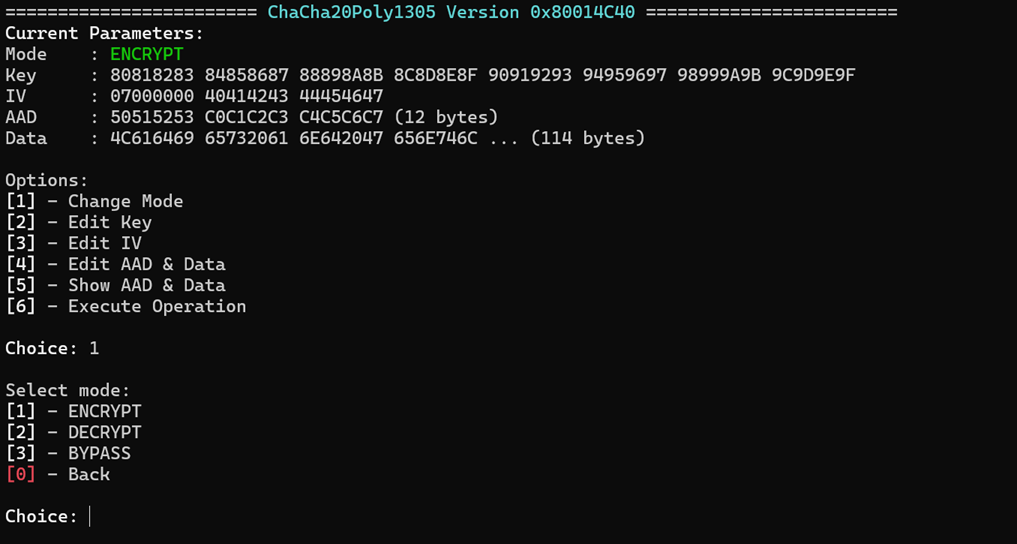Image resolution: width=1017 pixels, height=544 pixels.
Task: Click the bottom Choice input prompt
Action: click(47, 516)
